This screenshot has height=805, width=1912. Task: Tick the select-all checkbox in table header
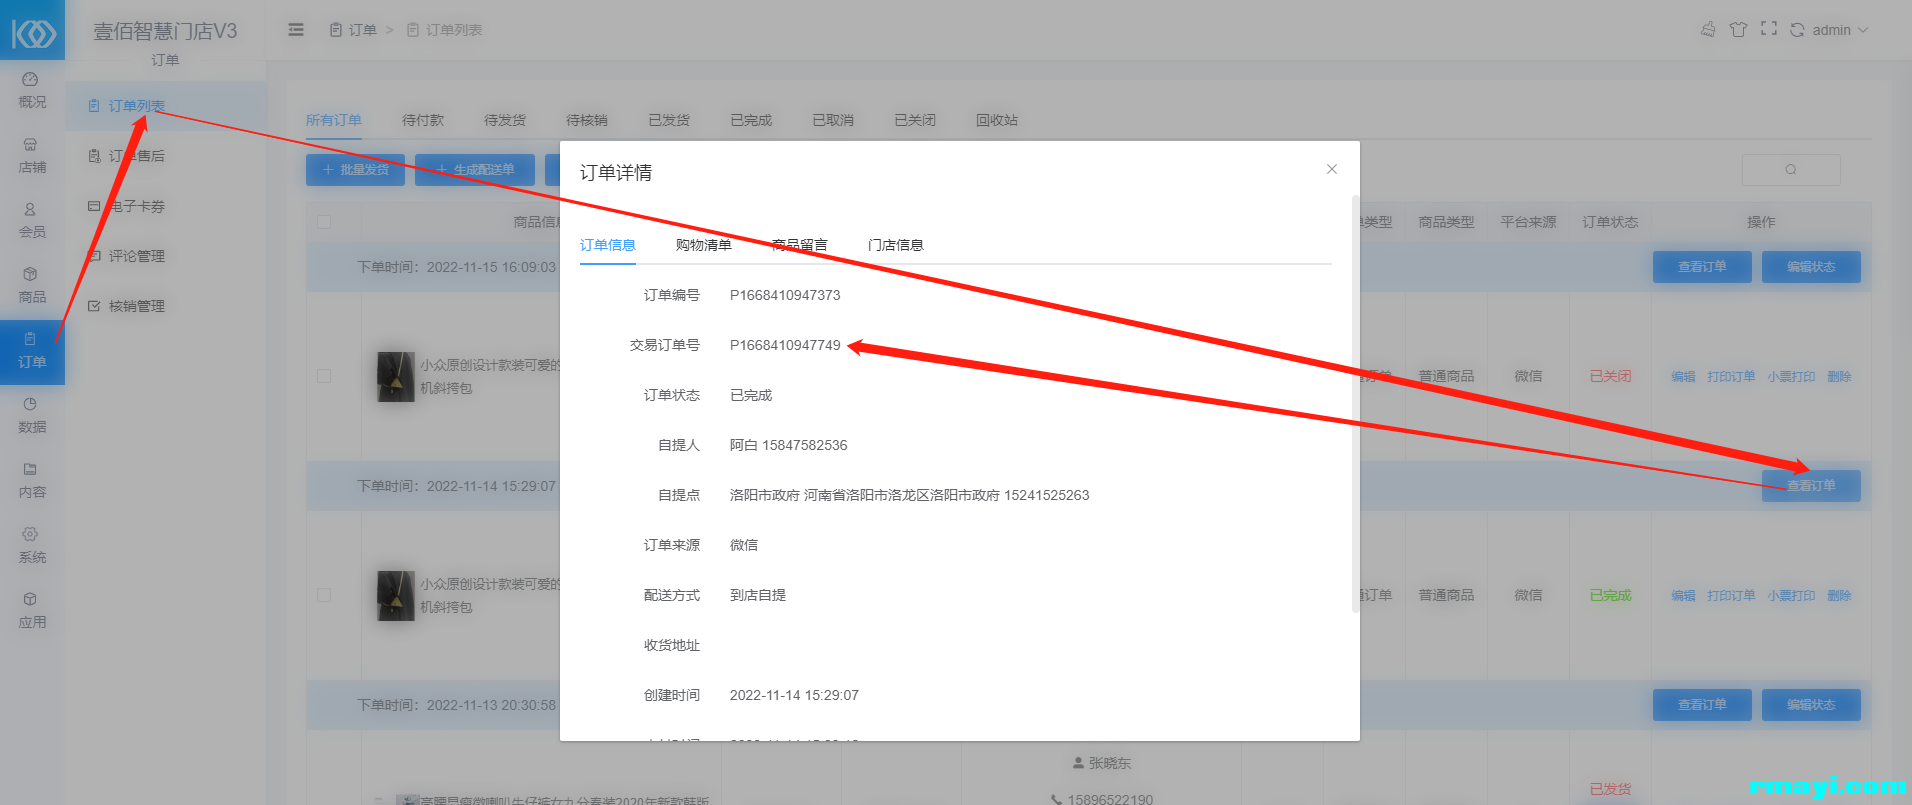point(324,222)
